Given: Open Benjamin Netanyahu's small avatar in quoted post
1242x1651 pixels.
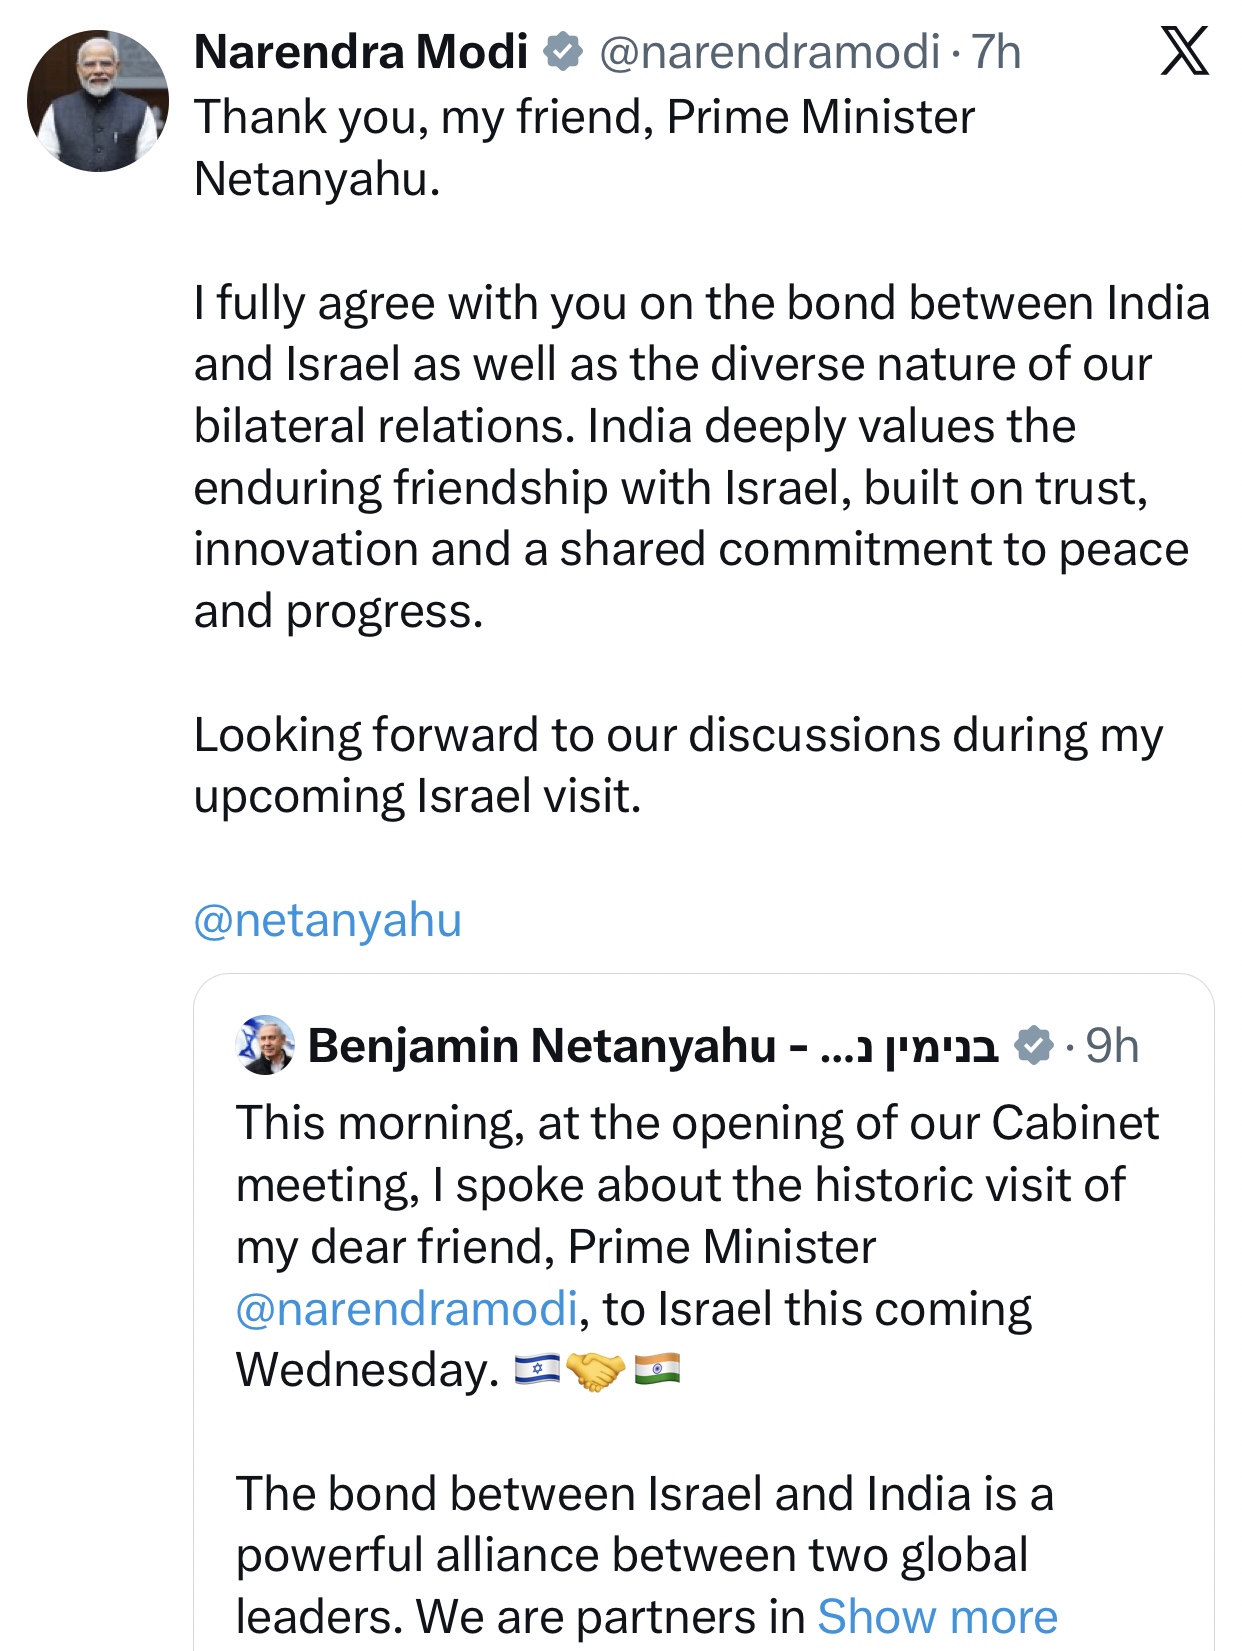Looking at the screenshot, I should tap(265, 1046).
